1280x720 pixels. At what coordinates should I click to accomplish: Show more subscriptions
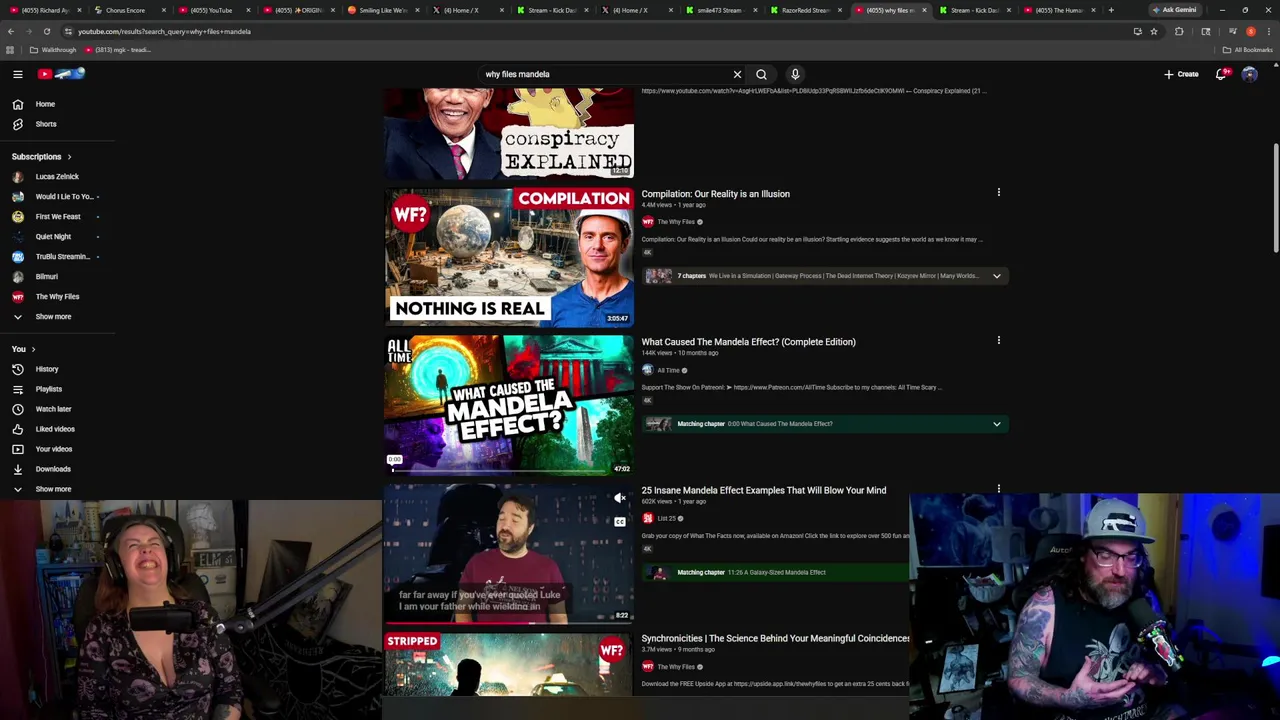(x=53, y=317)
